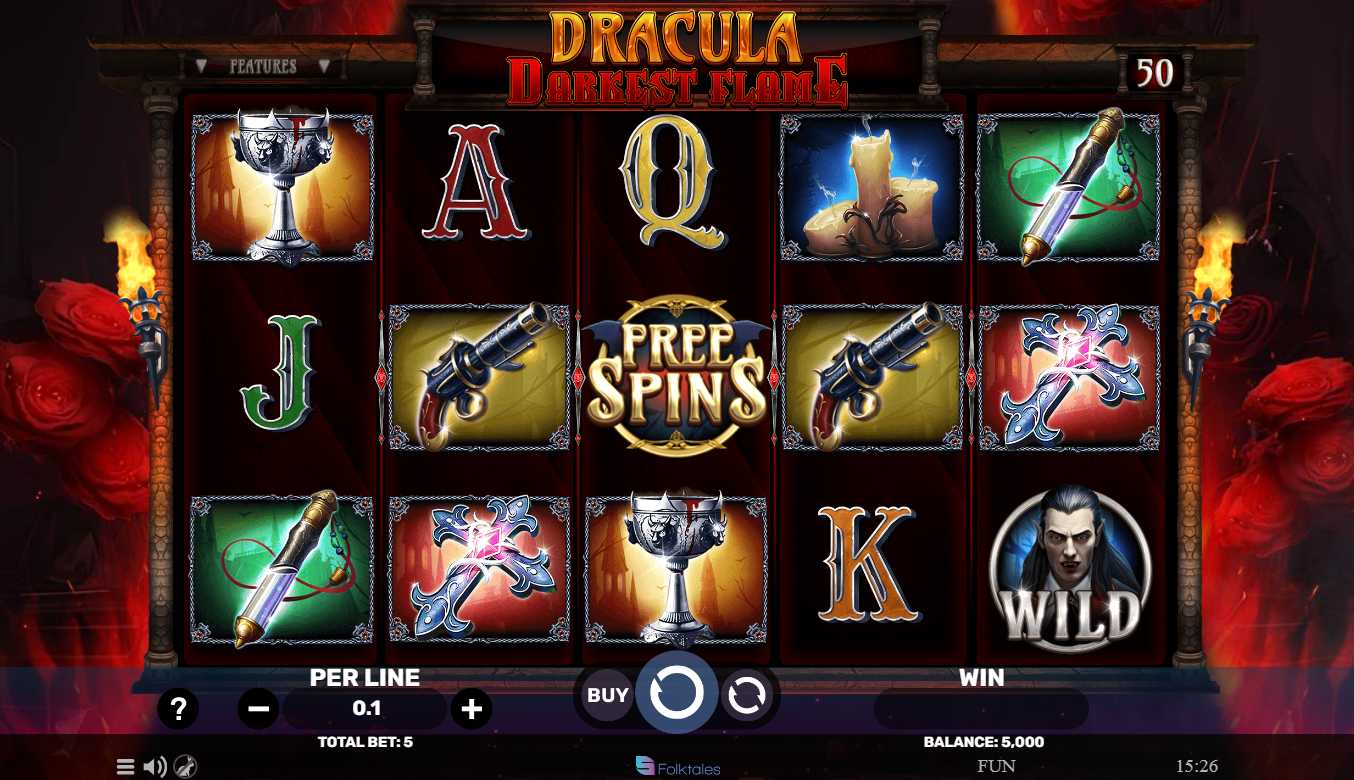1354x780 pixels.
Task: Click the left arrow beside FEATURES
Action: [201, 66]
